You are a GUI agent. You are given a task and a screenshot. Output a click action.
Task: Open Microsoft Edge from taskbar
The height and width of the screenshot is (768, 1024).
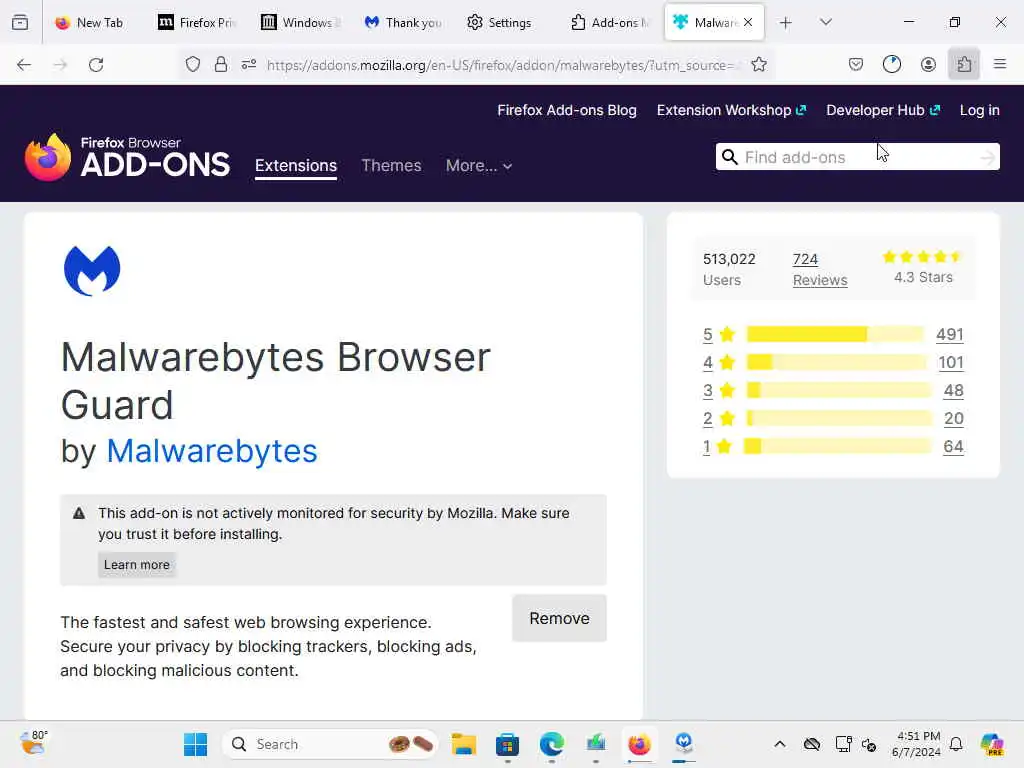pyautogui.click(x=552, y=744)
